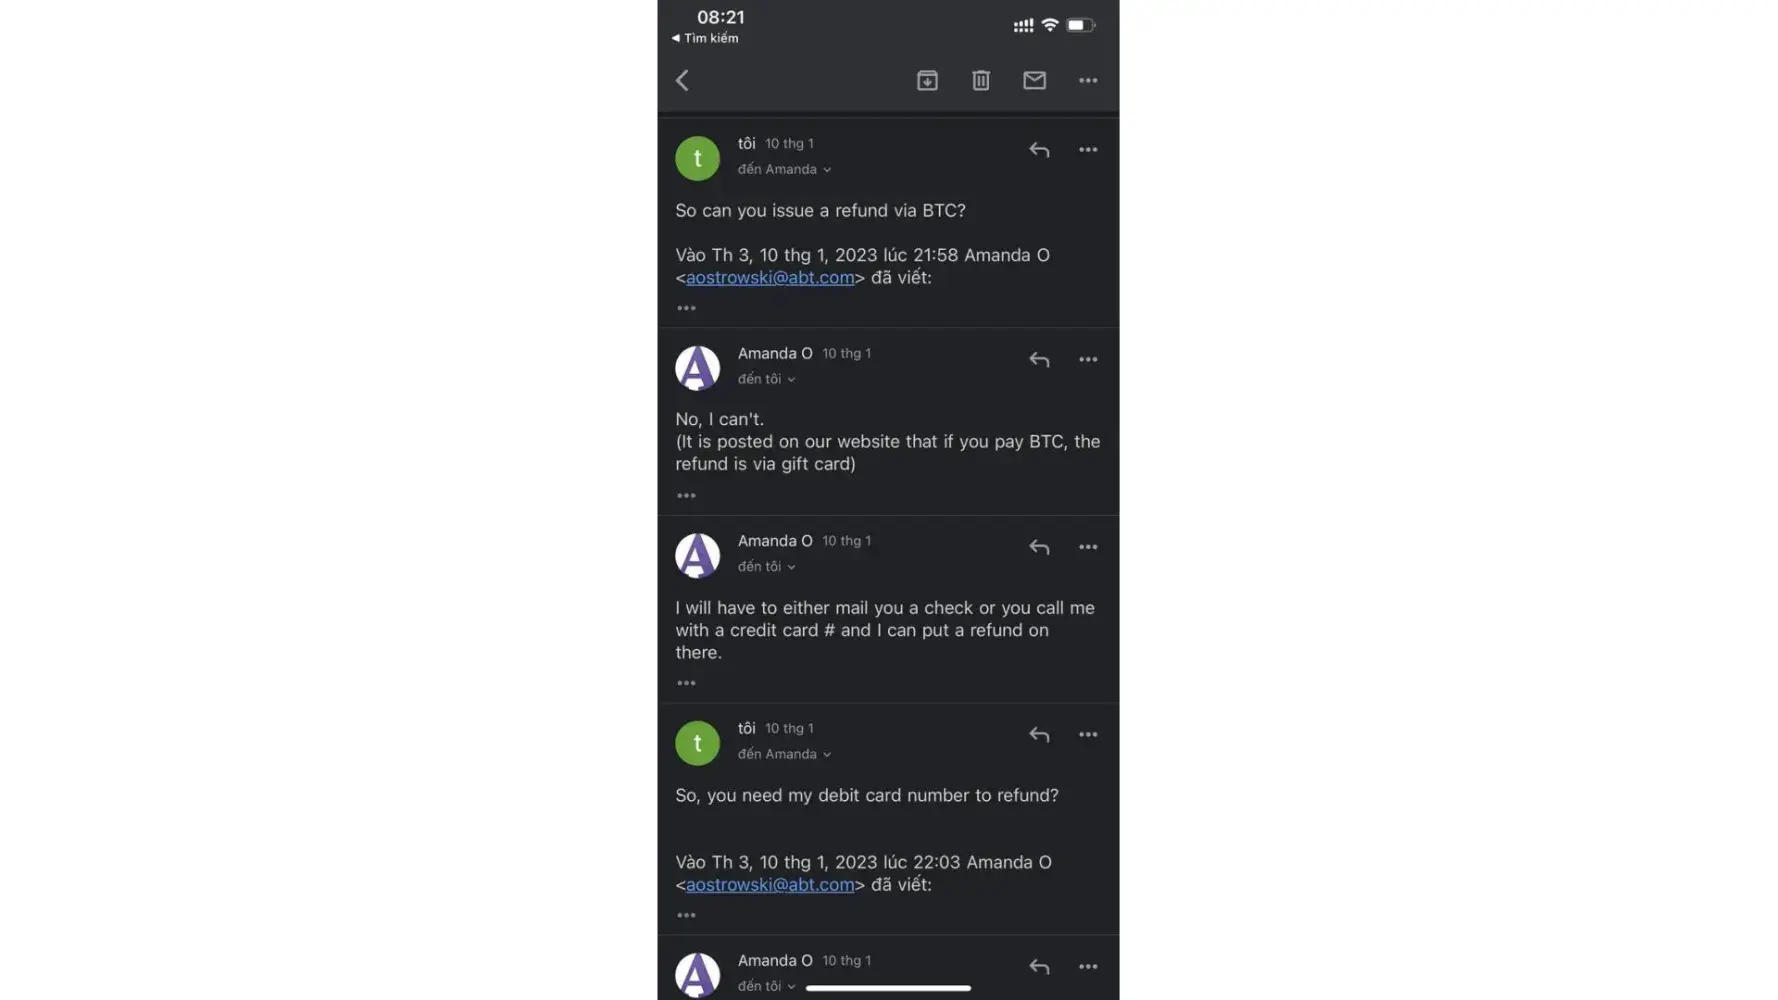Reply to the debit card number message

[1039, 735]
